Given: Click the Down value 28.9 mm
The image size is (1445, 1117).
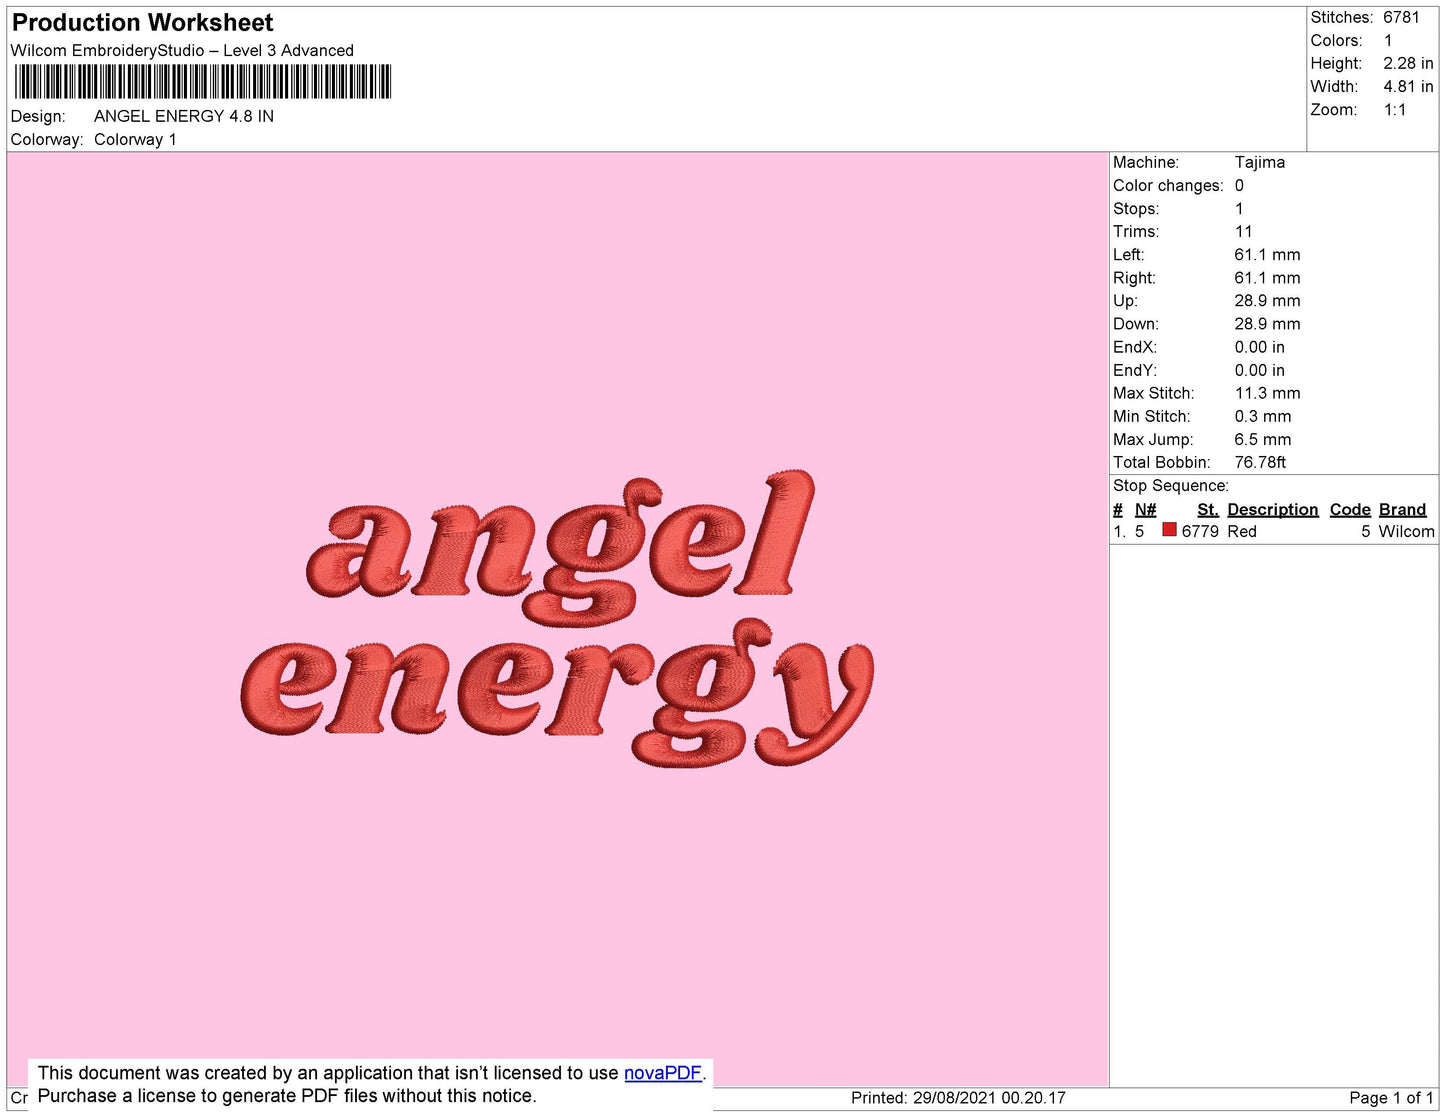Looking at the screenshot, I should click(1267, 324).
